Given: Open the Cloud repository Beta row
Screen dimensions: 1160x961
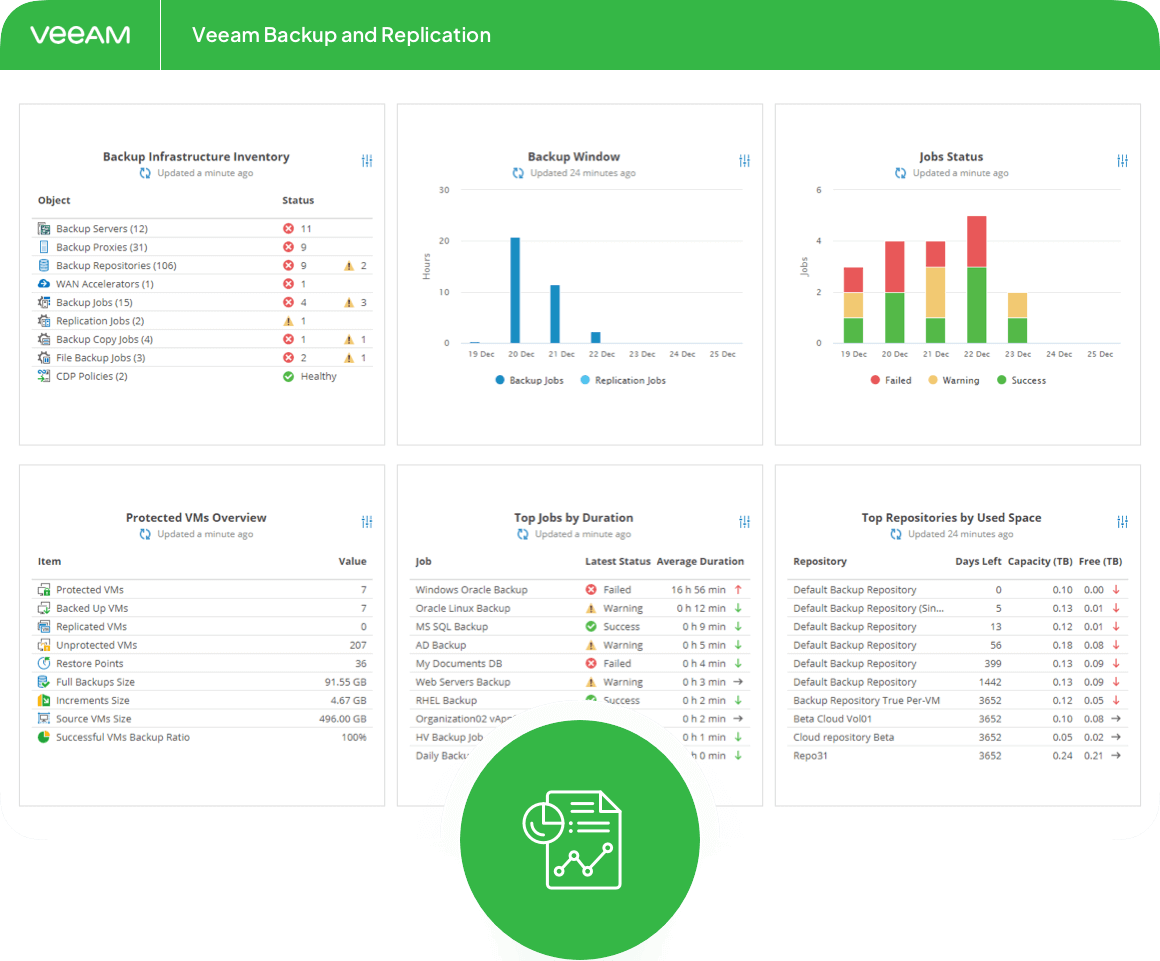Looking at the screenshot, I should click(x=957, y=738).
